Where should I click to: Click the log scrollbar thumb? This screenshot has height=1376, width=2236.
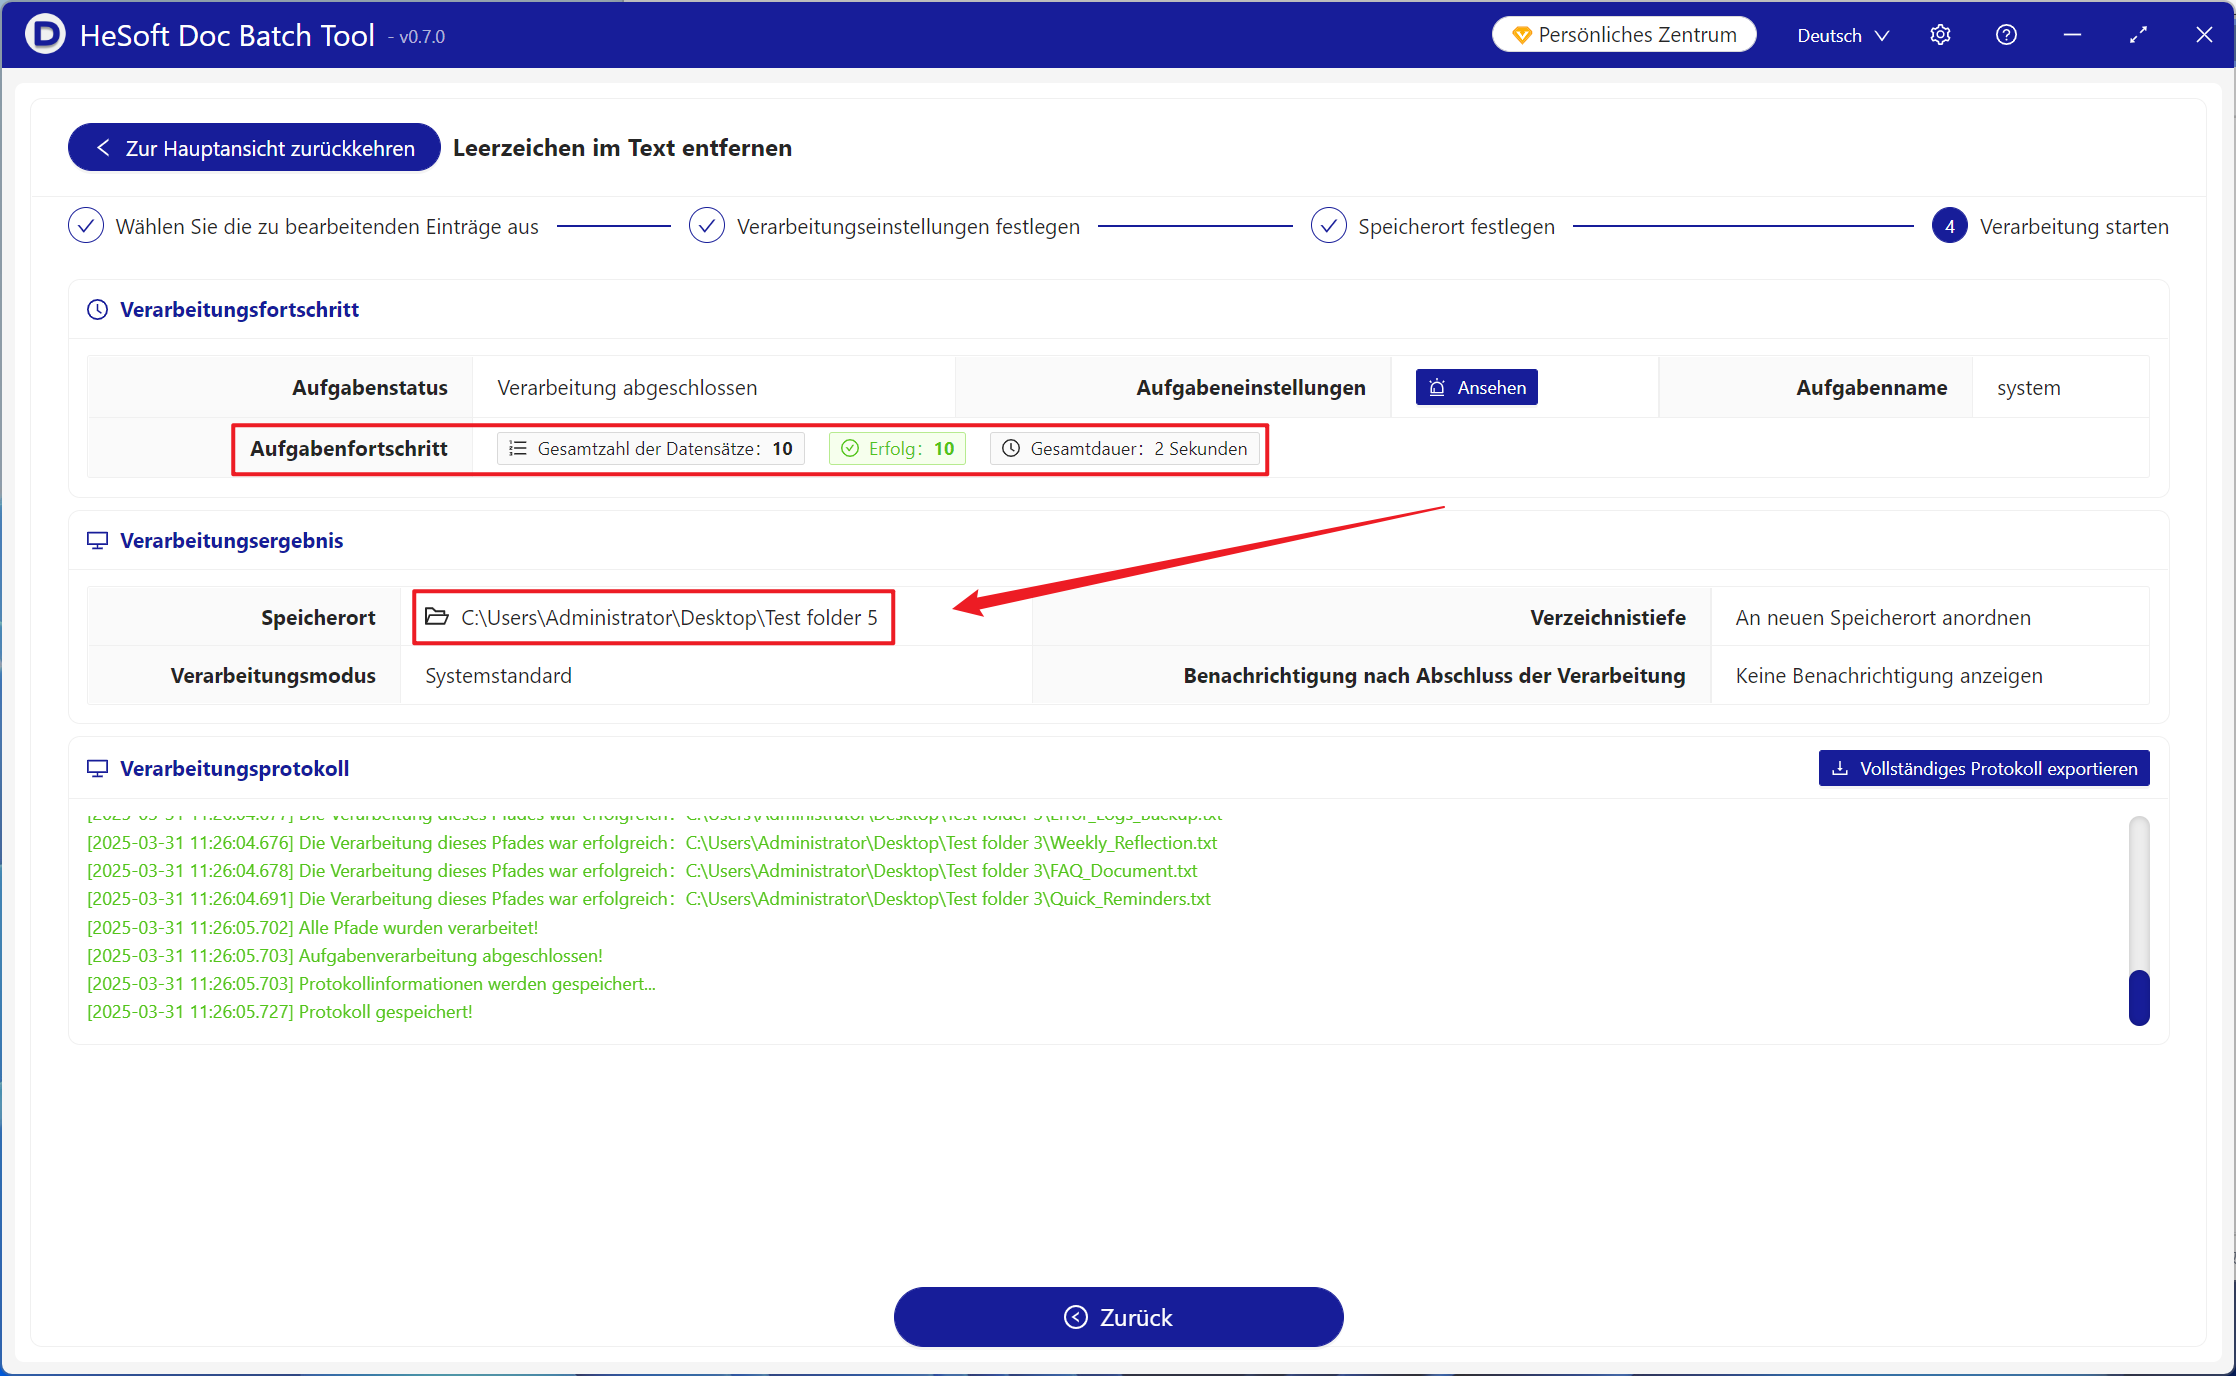2139,997
